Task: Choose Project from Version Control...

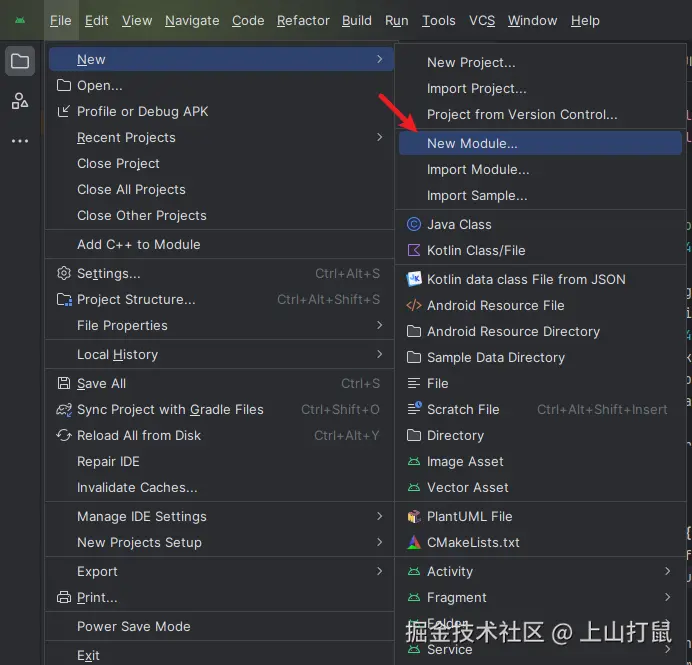Action: coord(540,114)
